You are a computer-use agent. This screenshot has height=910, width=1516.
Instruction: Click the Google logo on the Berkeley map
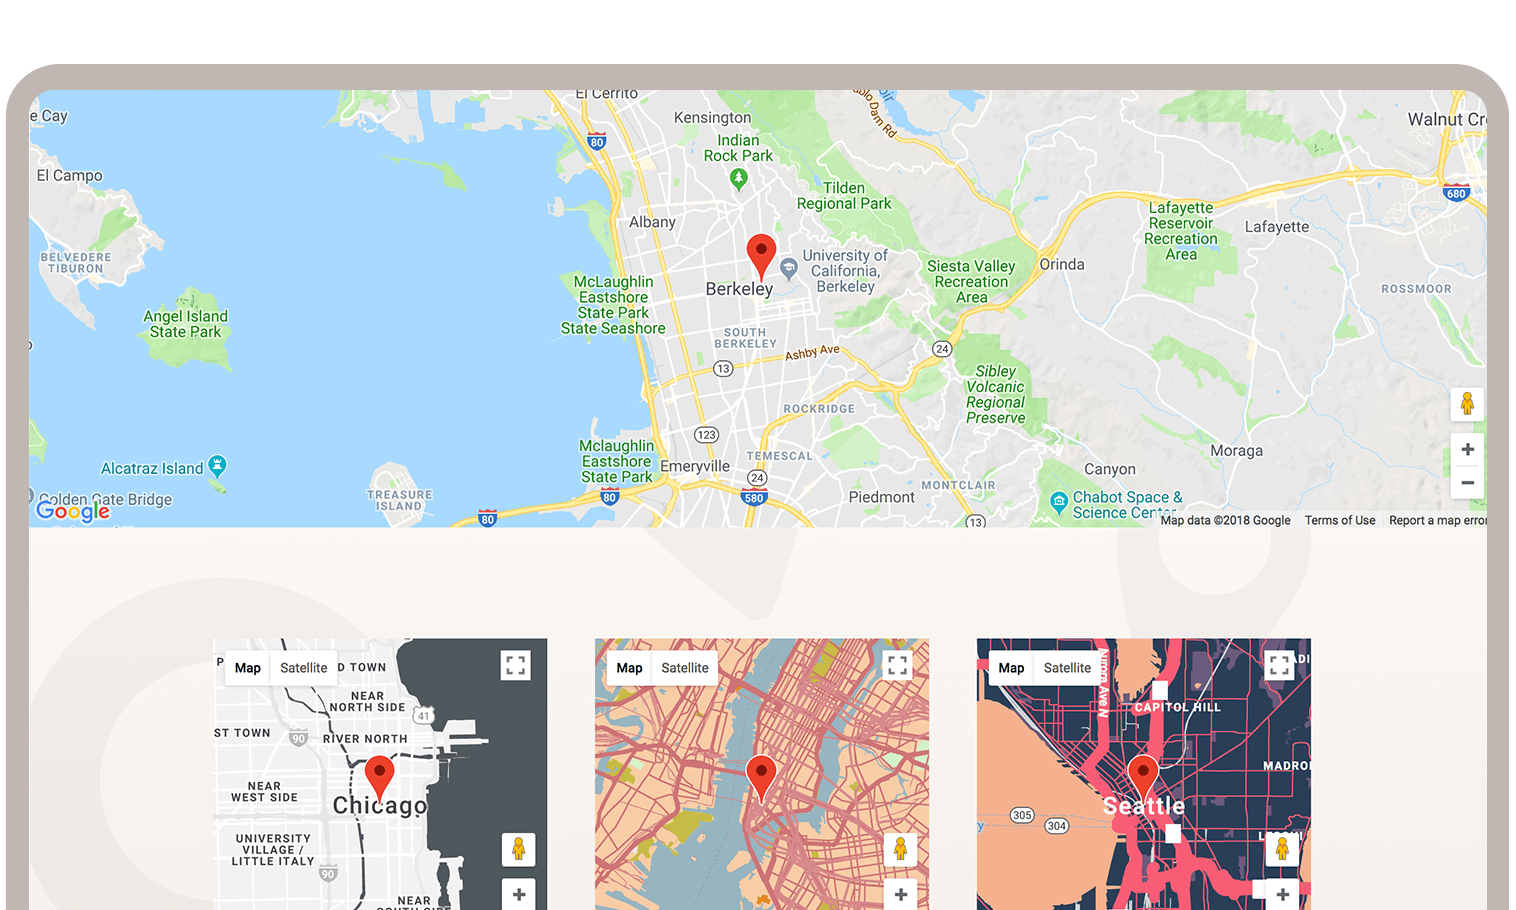(73, 511)
